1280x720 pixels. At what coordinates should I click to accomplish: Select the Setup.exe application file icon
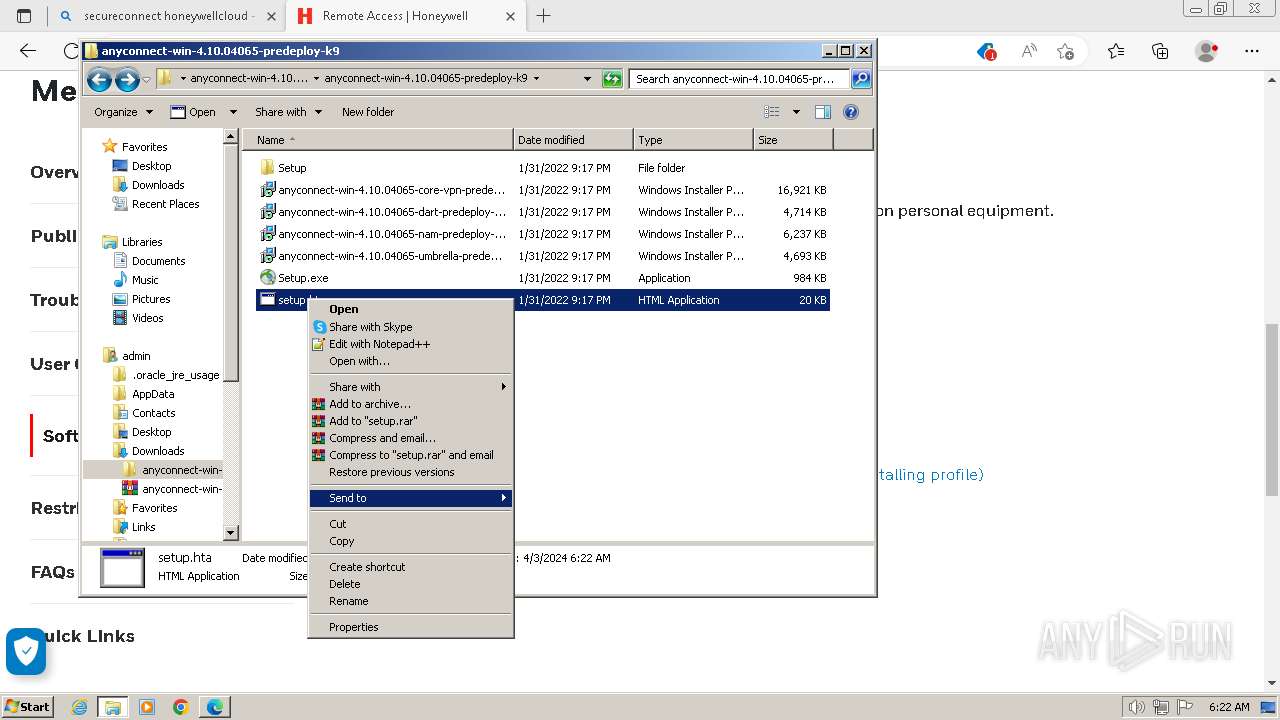[x=267, y=278]
